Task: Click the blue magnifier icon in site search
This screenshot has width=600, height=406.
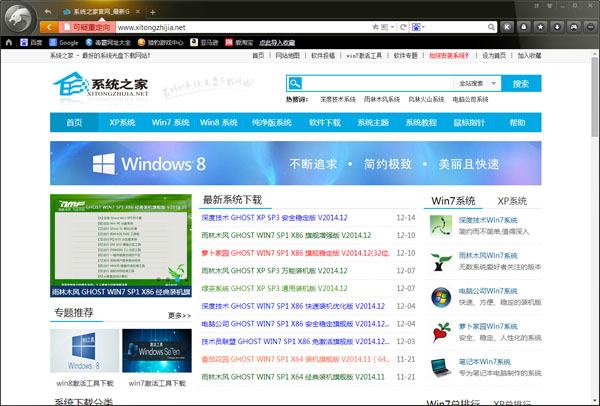Action: click(295, 83)
